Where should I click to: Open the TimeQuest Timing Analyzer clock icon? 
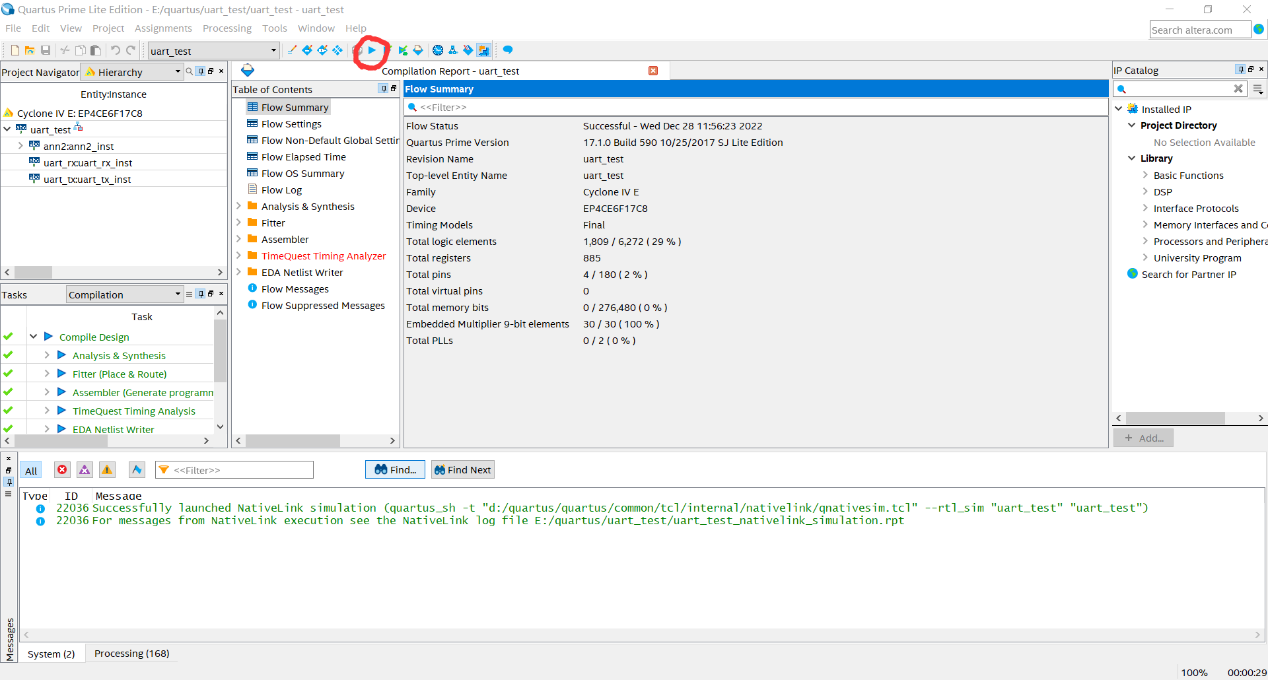437,50
